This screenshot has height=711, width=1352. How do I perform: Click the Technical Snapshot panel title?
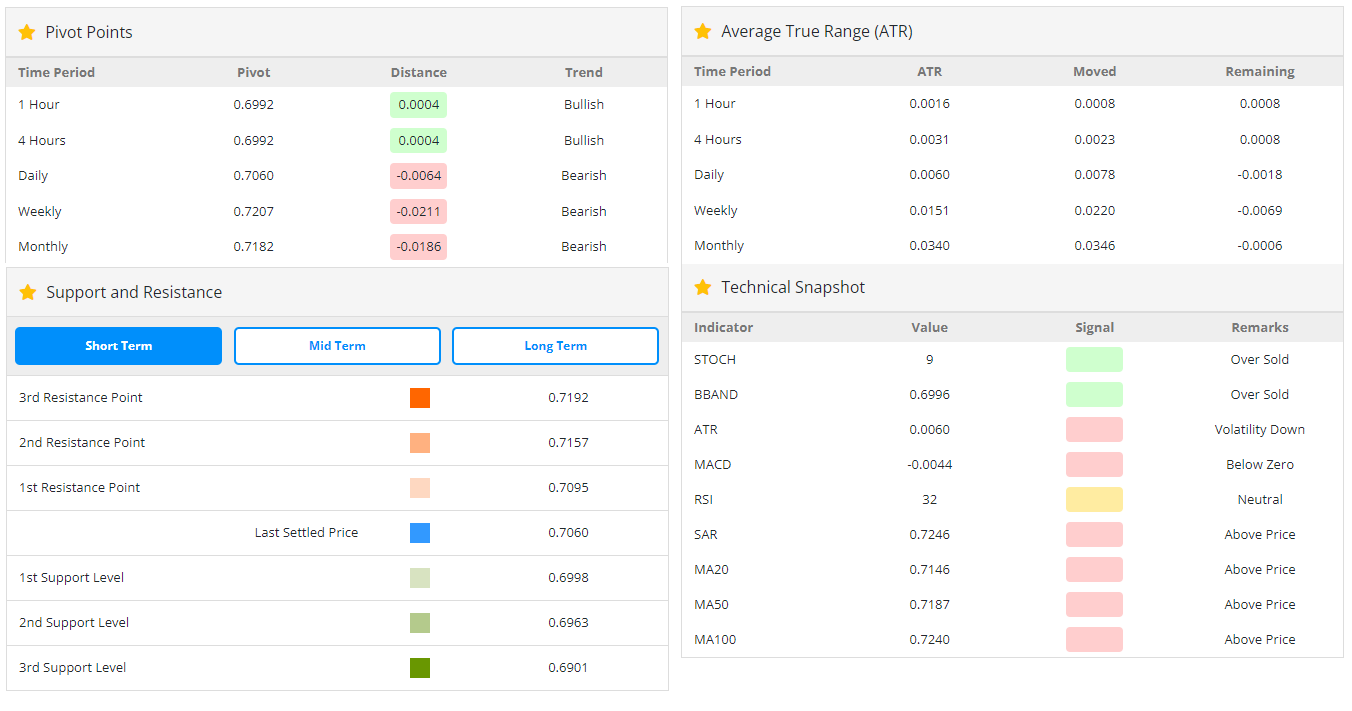[x=793, y=287]
